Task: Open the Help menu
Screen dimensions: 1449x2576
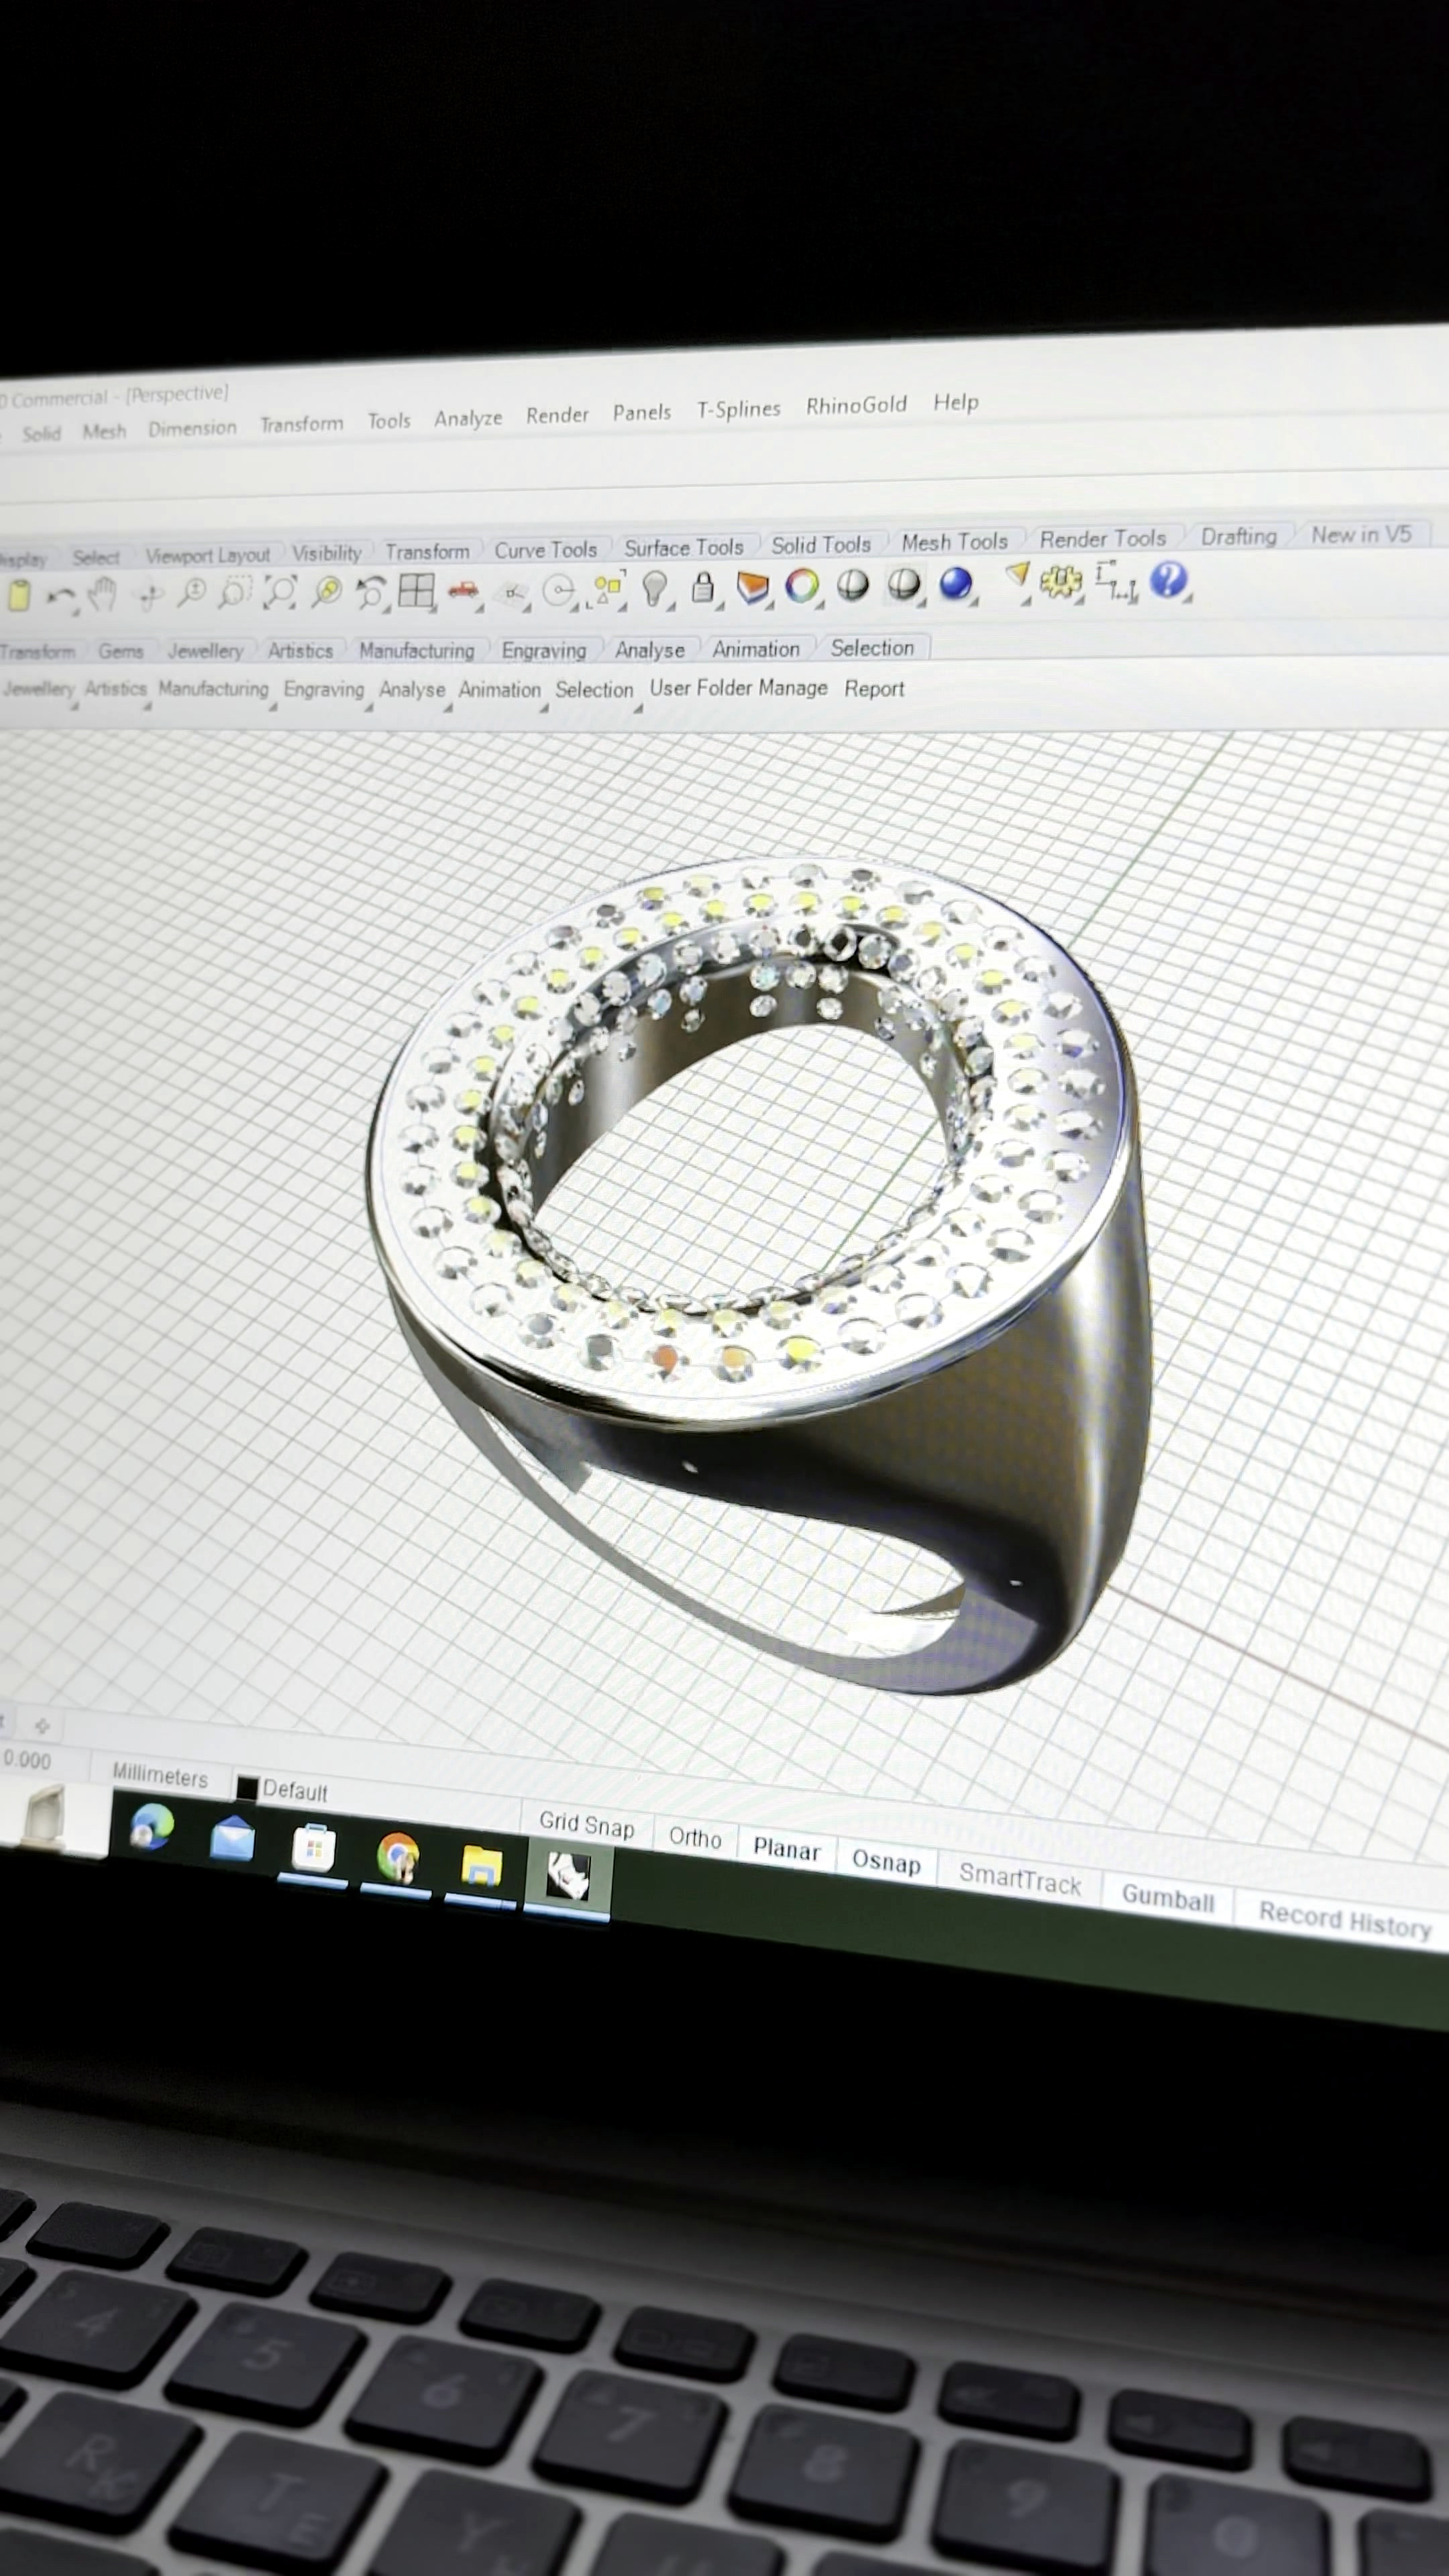Action: (x=956, y=402)
